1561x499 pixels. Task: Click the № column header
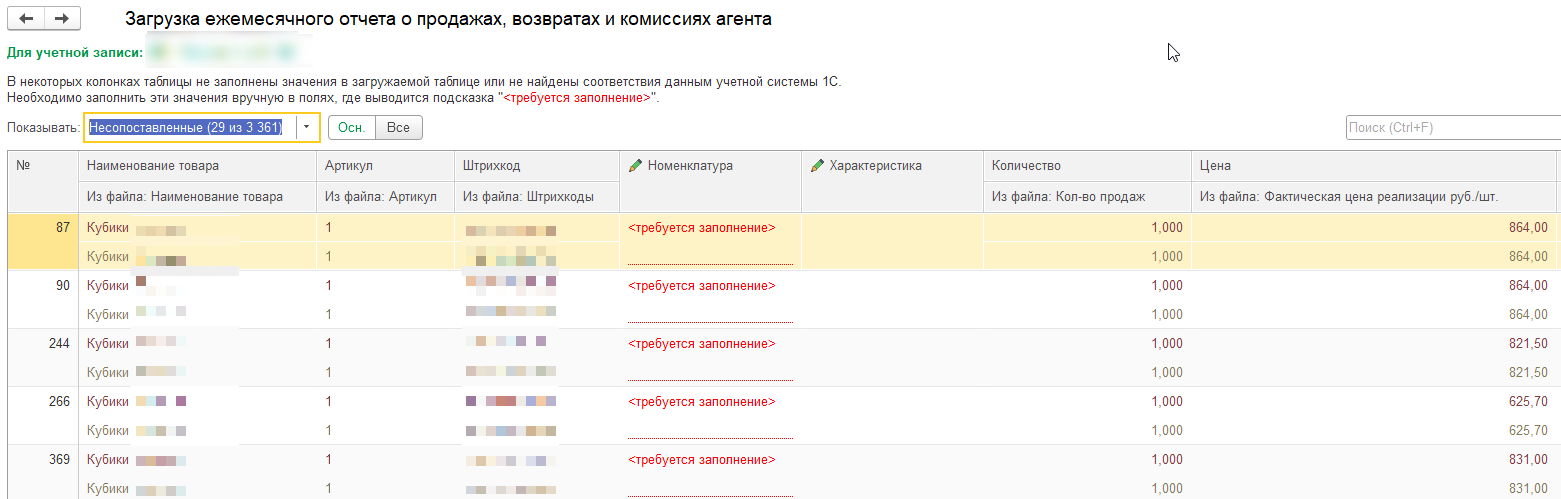[43, 181]
